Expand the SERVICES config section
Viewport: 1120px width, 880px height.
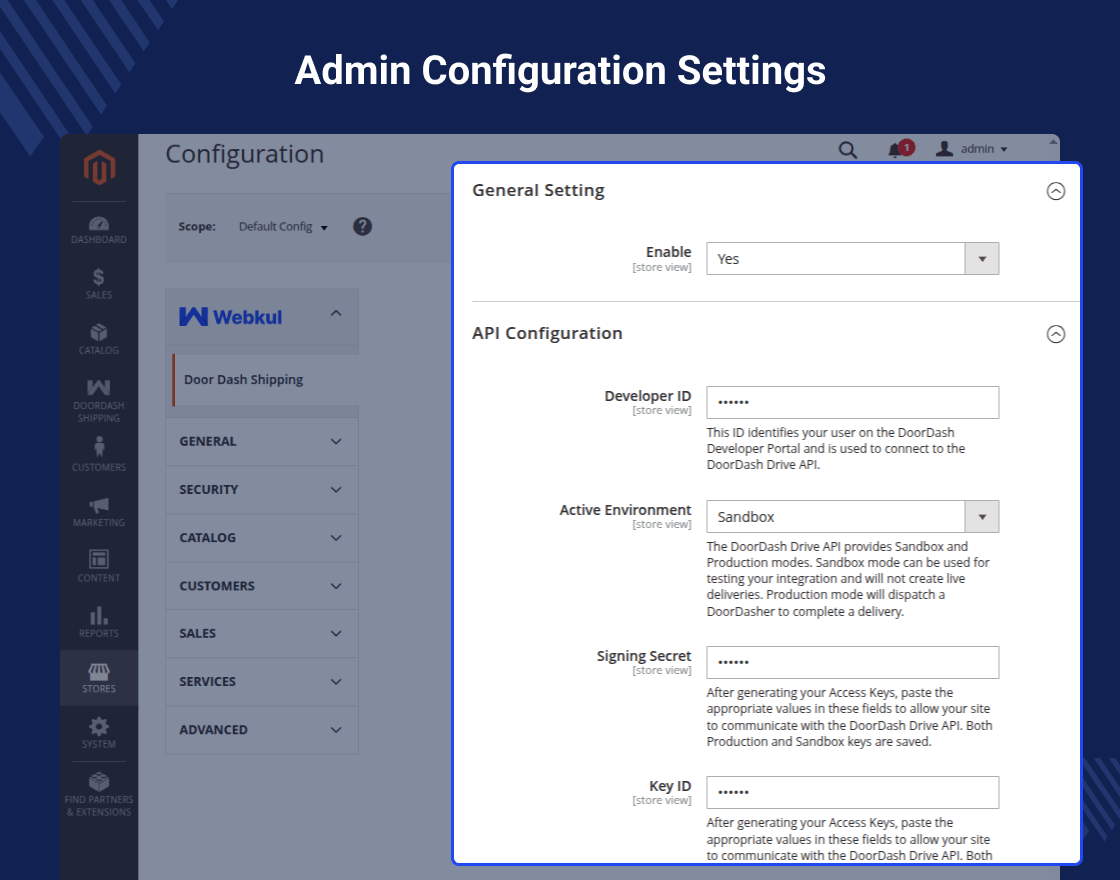[261, 681]
